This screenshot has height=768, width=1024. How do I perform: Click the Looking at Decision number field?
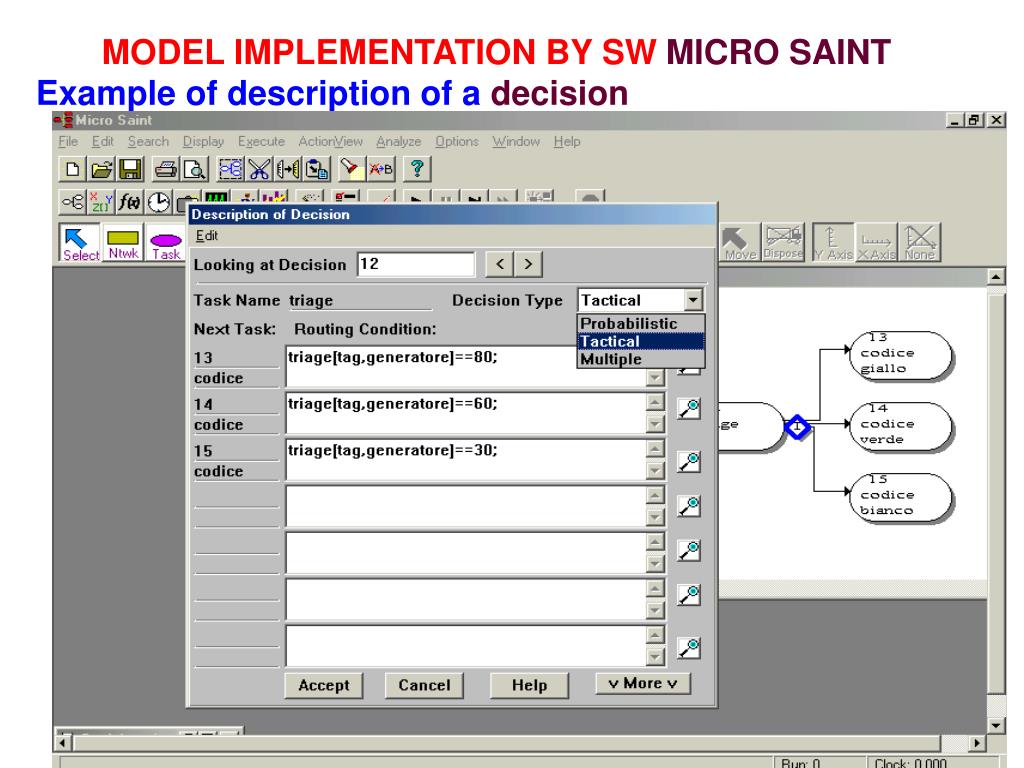pyautogui.click(x=416, y=264)
